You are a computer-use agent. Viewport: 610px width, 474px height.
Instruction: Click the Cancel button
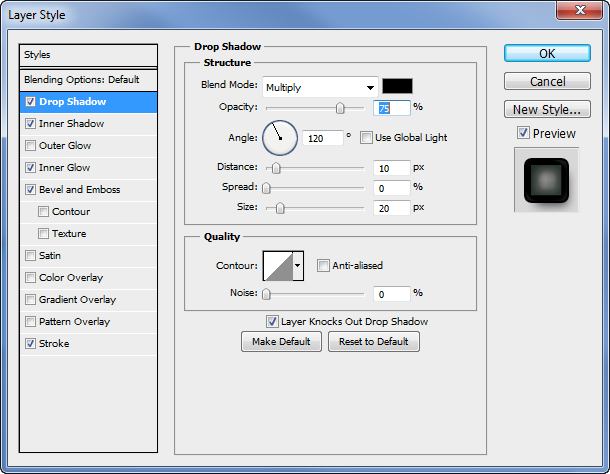[x=547, y=81]
